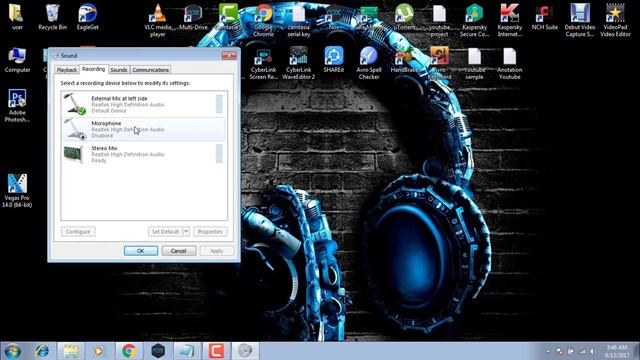
Task: Open the Google Chrome desktop shortcut
Action: pos(264,20)
